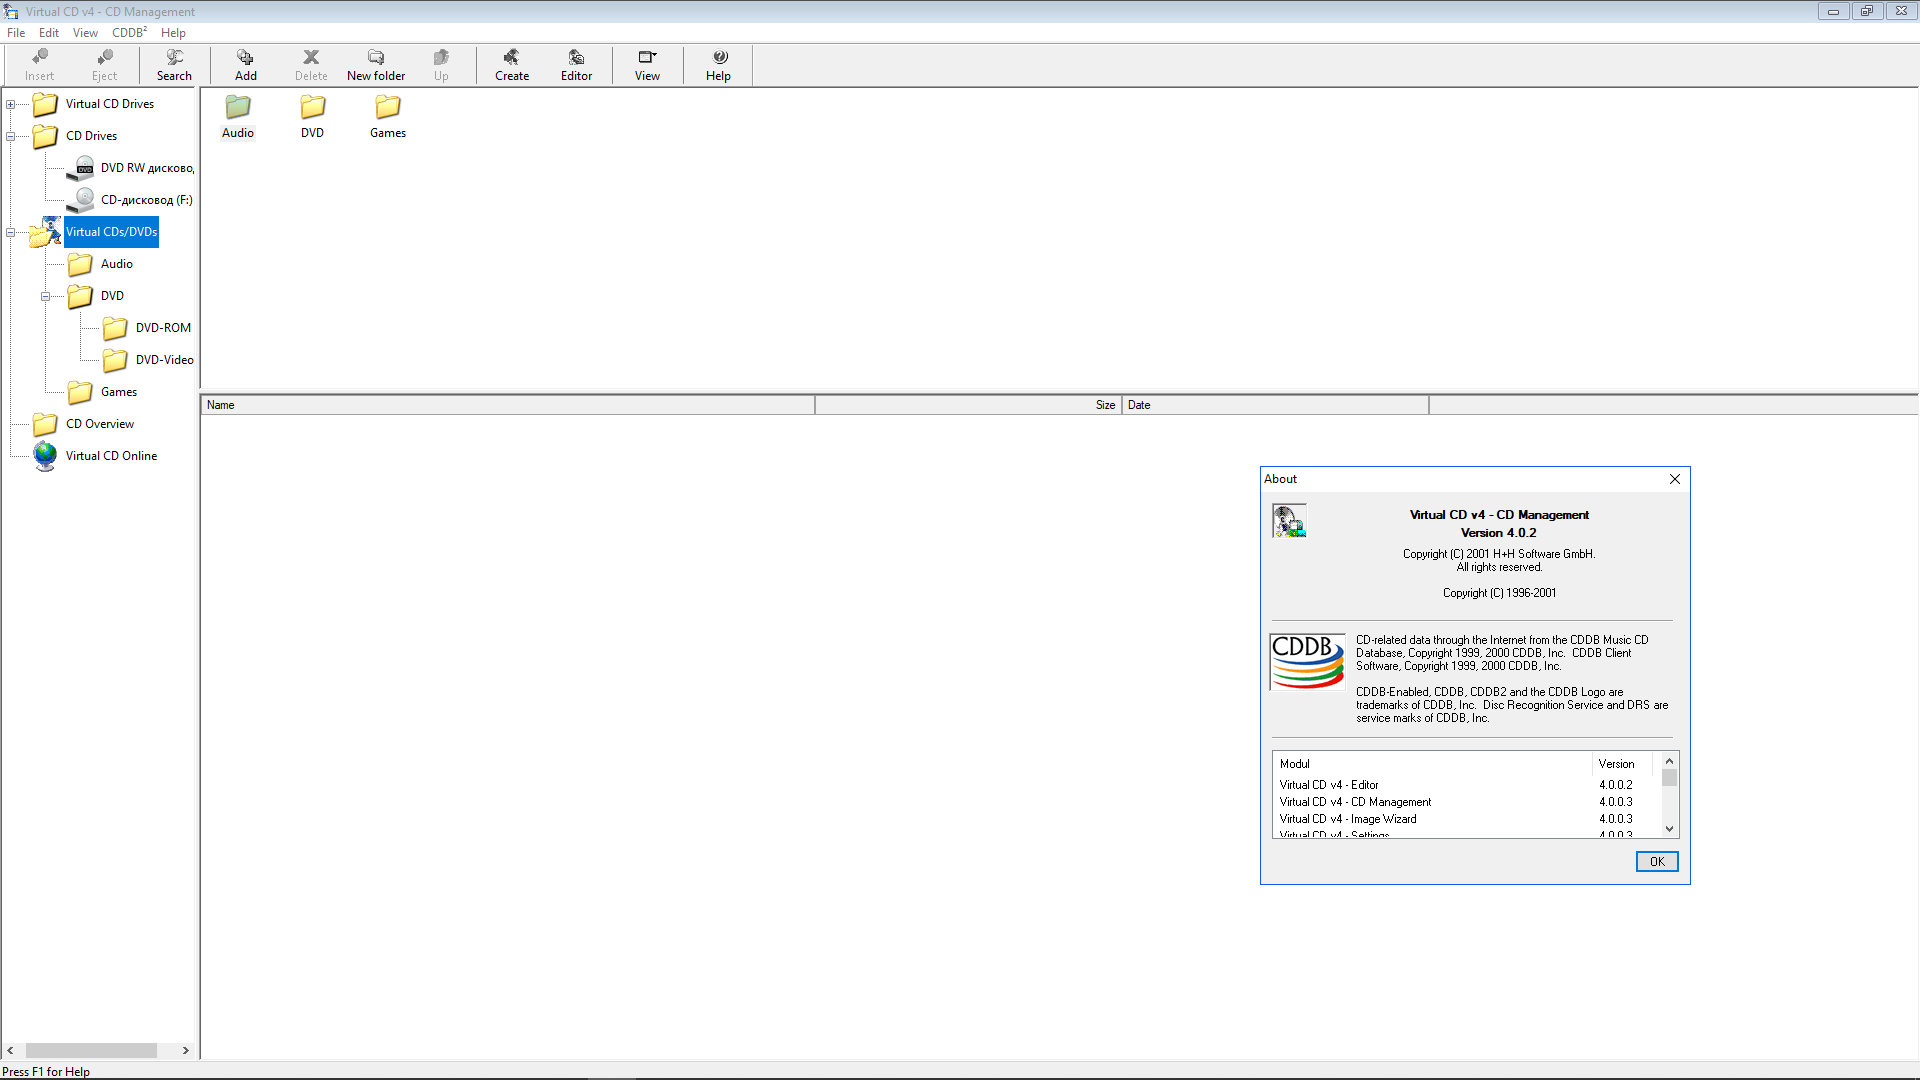The width and height of the screenshot is (1920, 1080).
Task: Click the Search toolbar icon
Action: click(x=174, y=64)
